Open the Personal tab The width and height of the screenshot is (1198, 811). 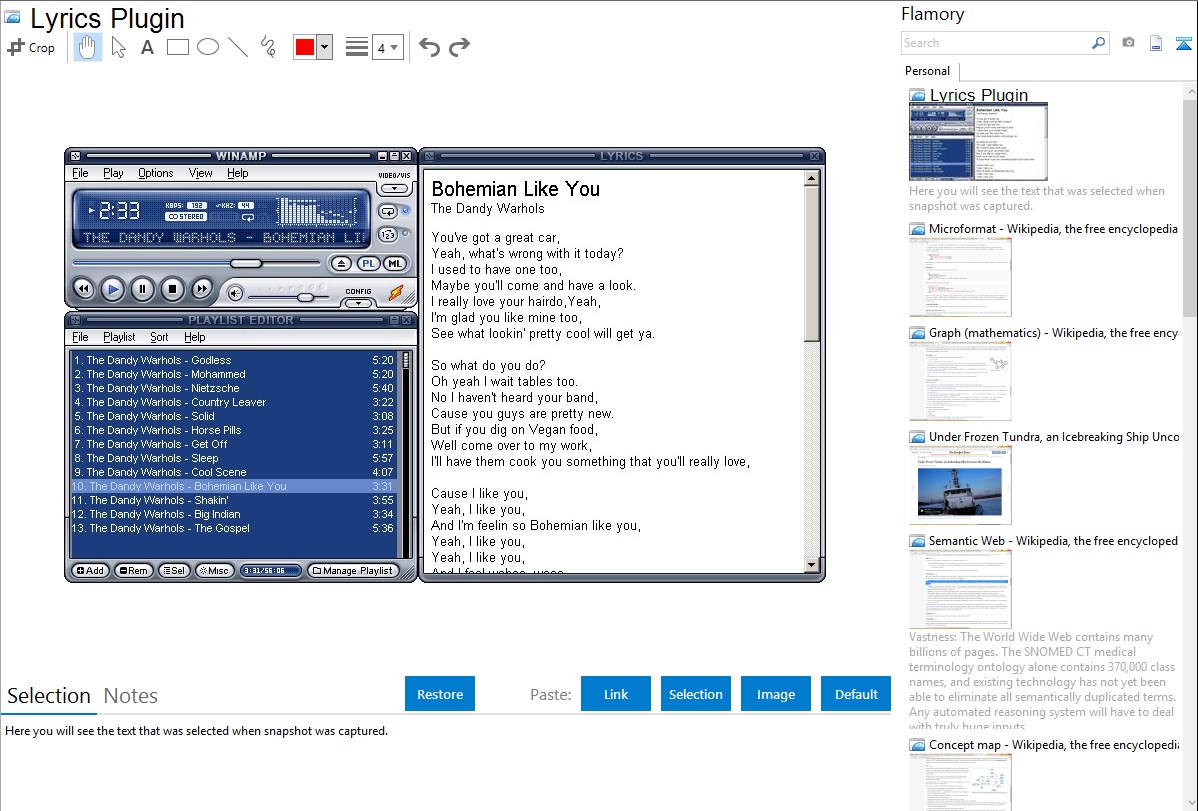(928, 71)
